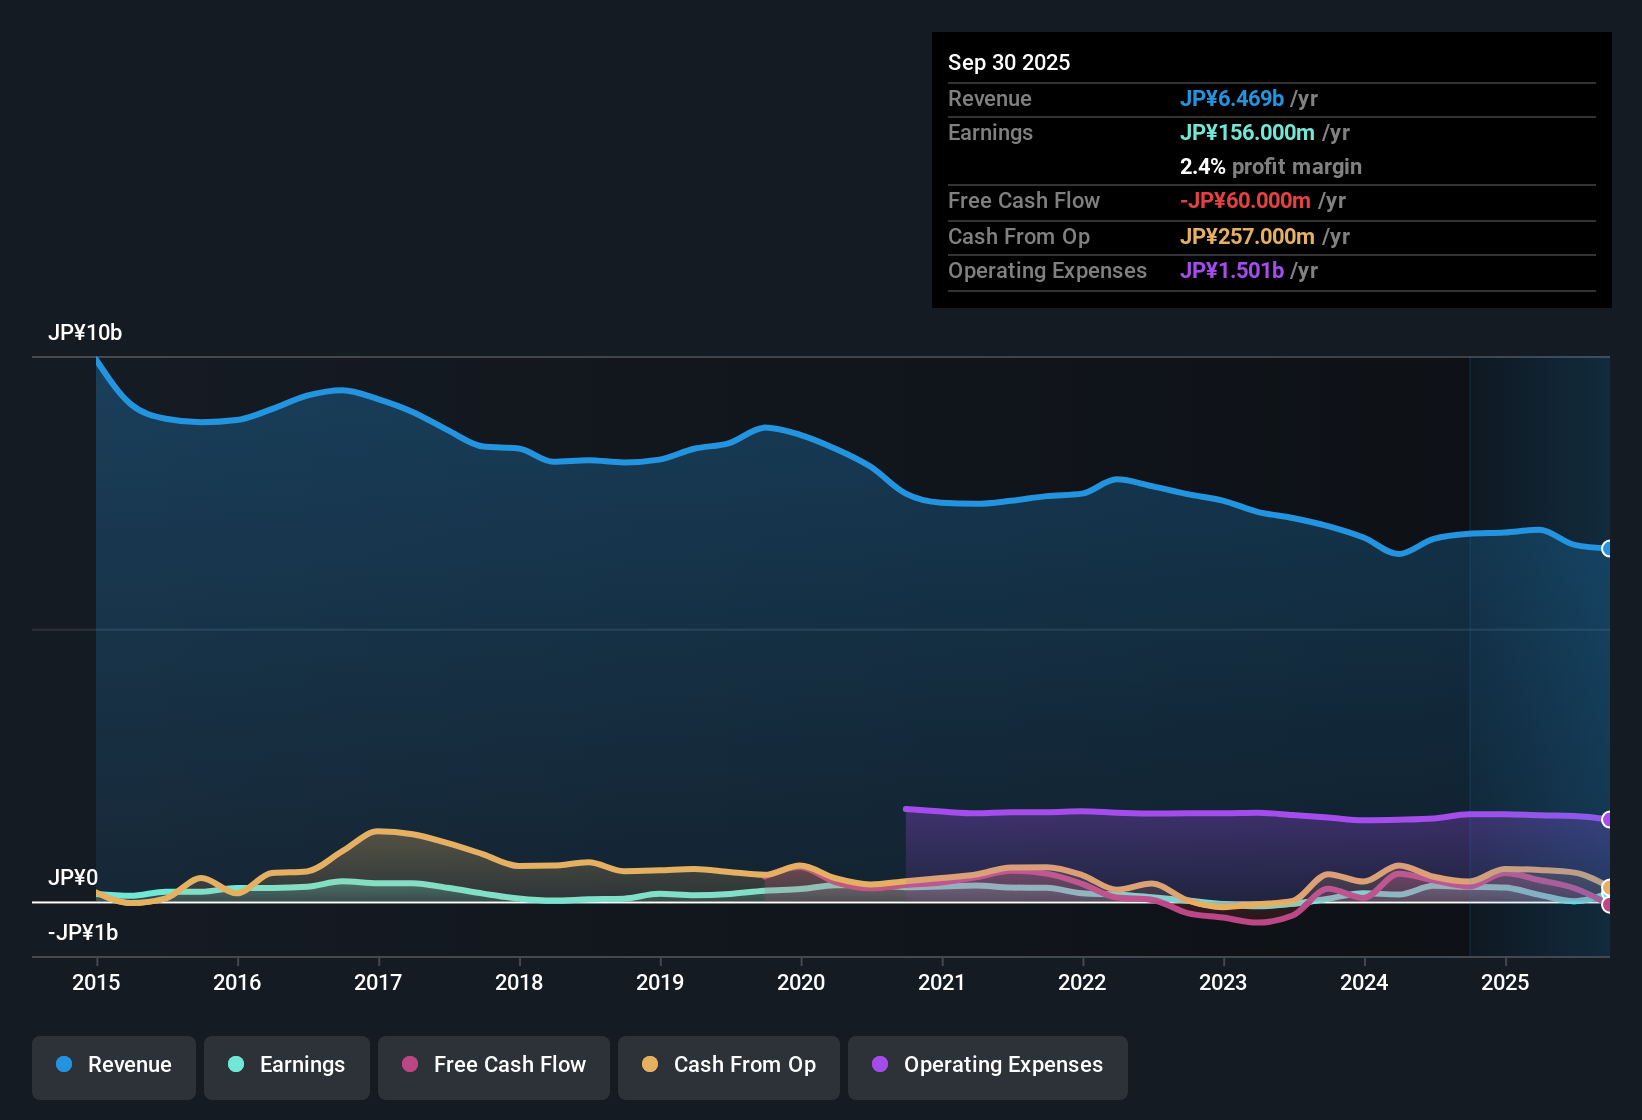This screenshot has width=1642, height=1120.
Task: Click the Free Cash Flow legend dot icon
Action: point(408,1065)
